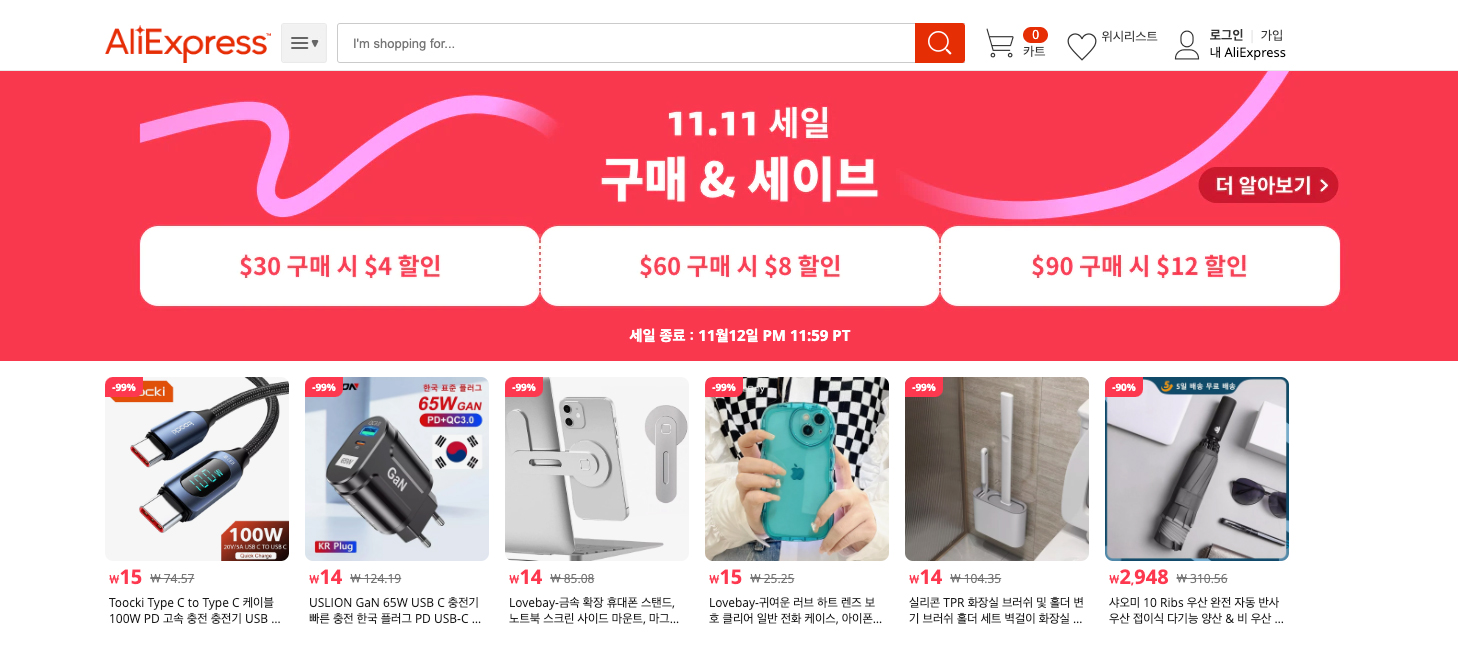Open the USLION GaN 65W charger thumbnail

[x=397, y=469]
